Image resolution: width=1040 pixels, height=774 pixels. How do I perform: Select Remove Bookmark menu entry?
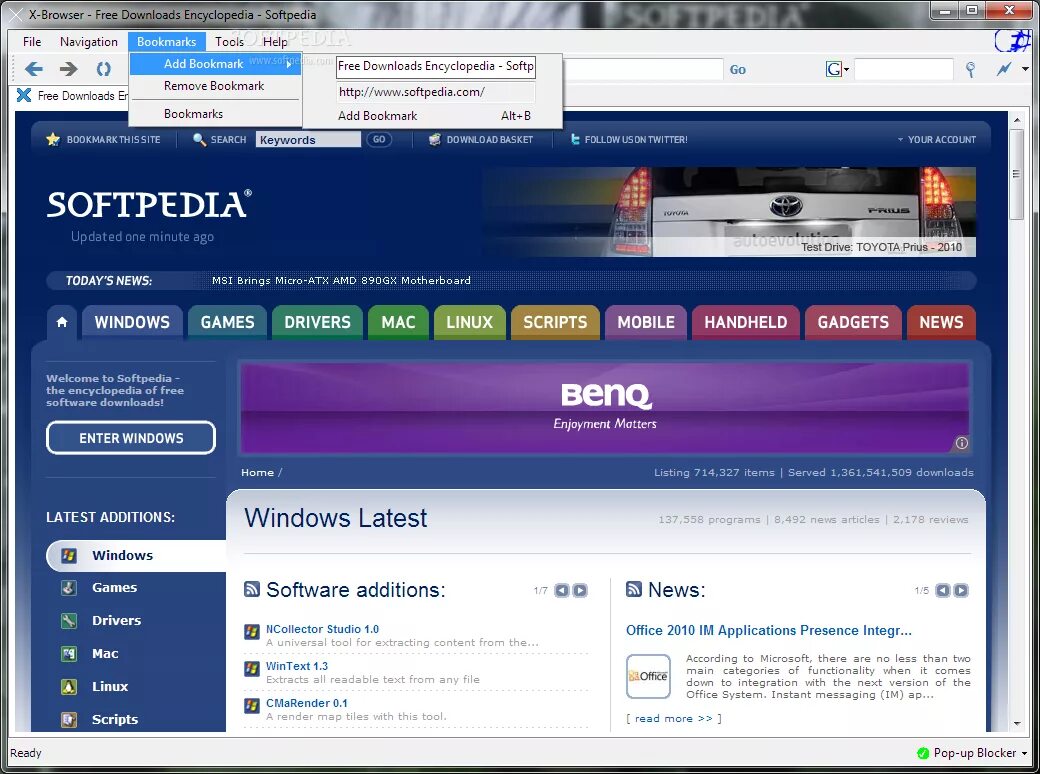216,86
